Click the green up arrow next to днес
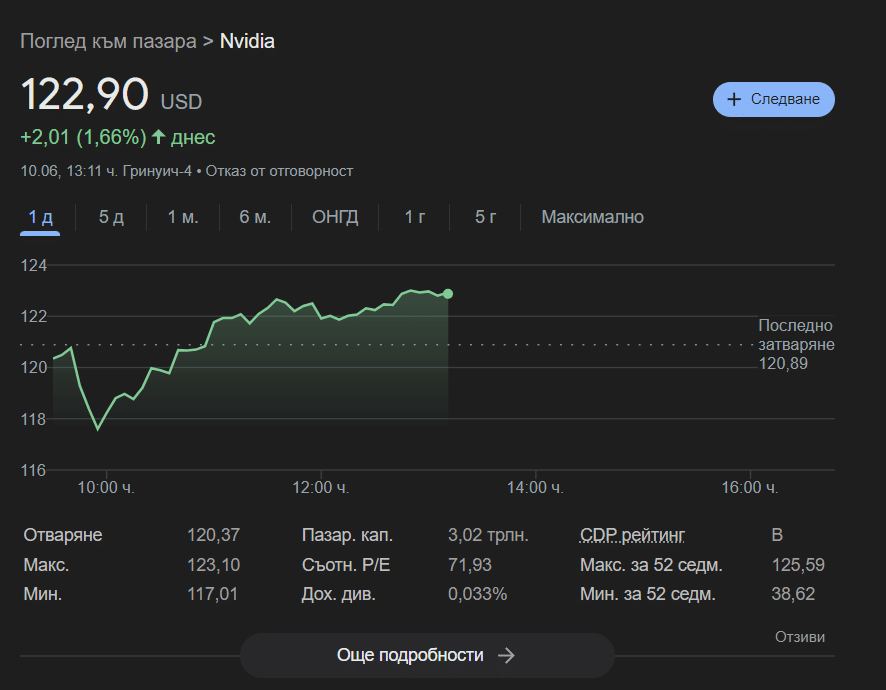The width and height of the screenshot is (886, 690). [158, 137]
